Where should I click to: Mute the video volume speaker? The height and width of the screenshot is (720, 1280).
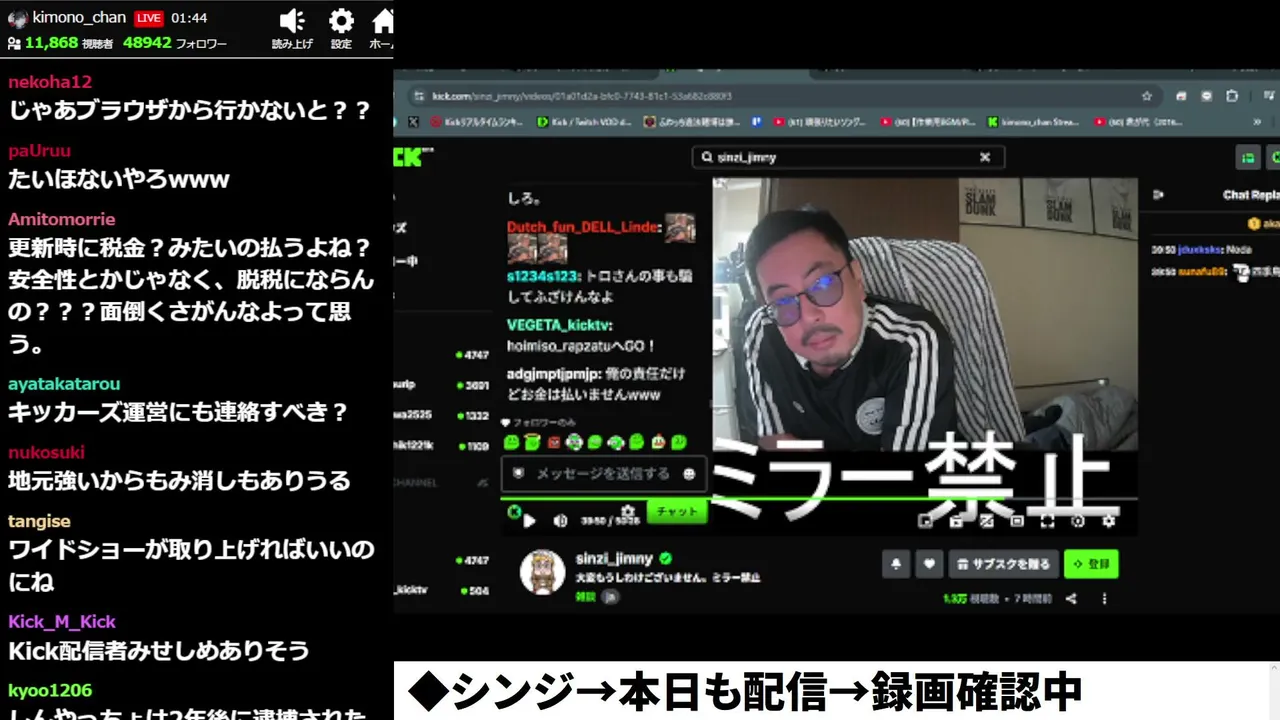pos(560,520)
